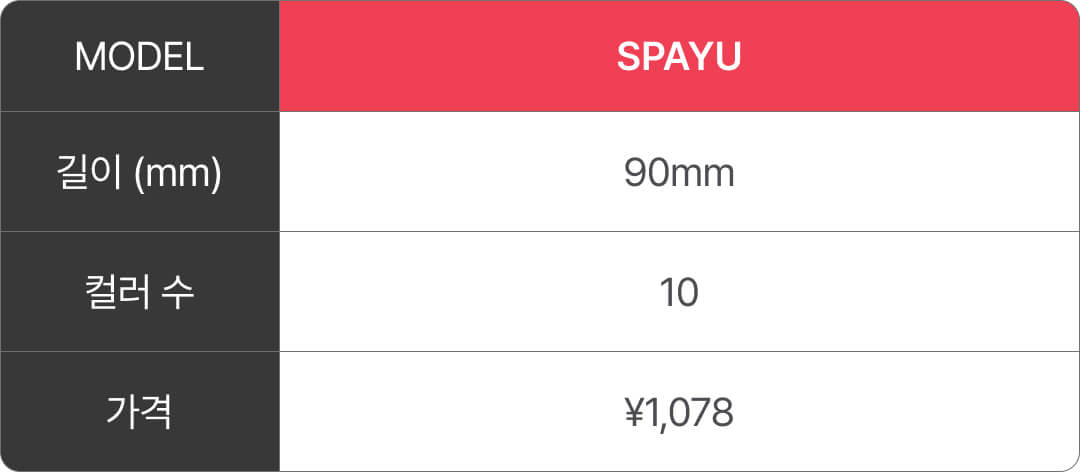Click the 가격 row label
This screenshot has width=1080, height=472.
[x=139, y=412]
